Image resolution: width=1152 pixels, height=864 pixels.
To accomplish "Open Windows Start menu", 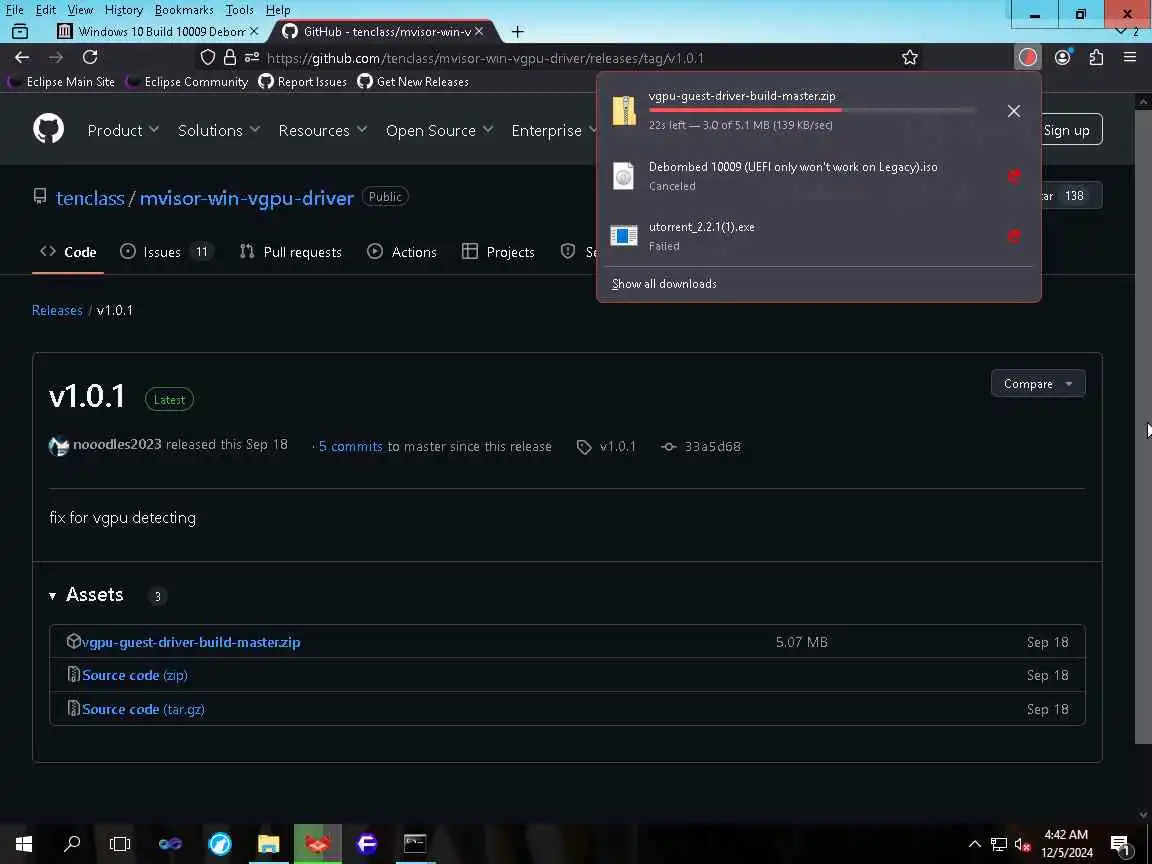I will point(24,843).
